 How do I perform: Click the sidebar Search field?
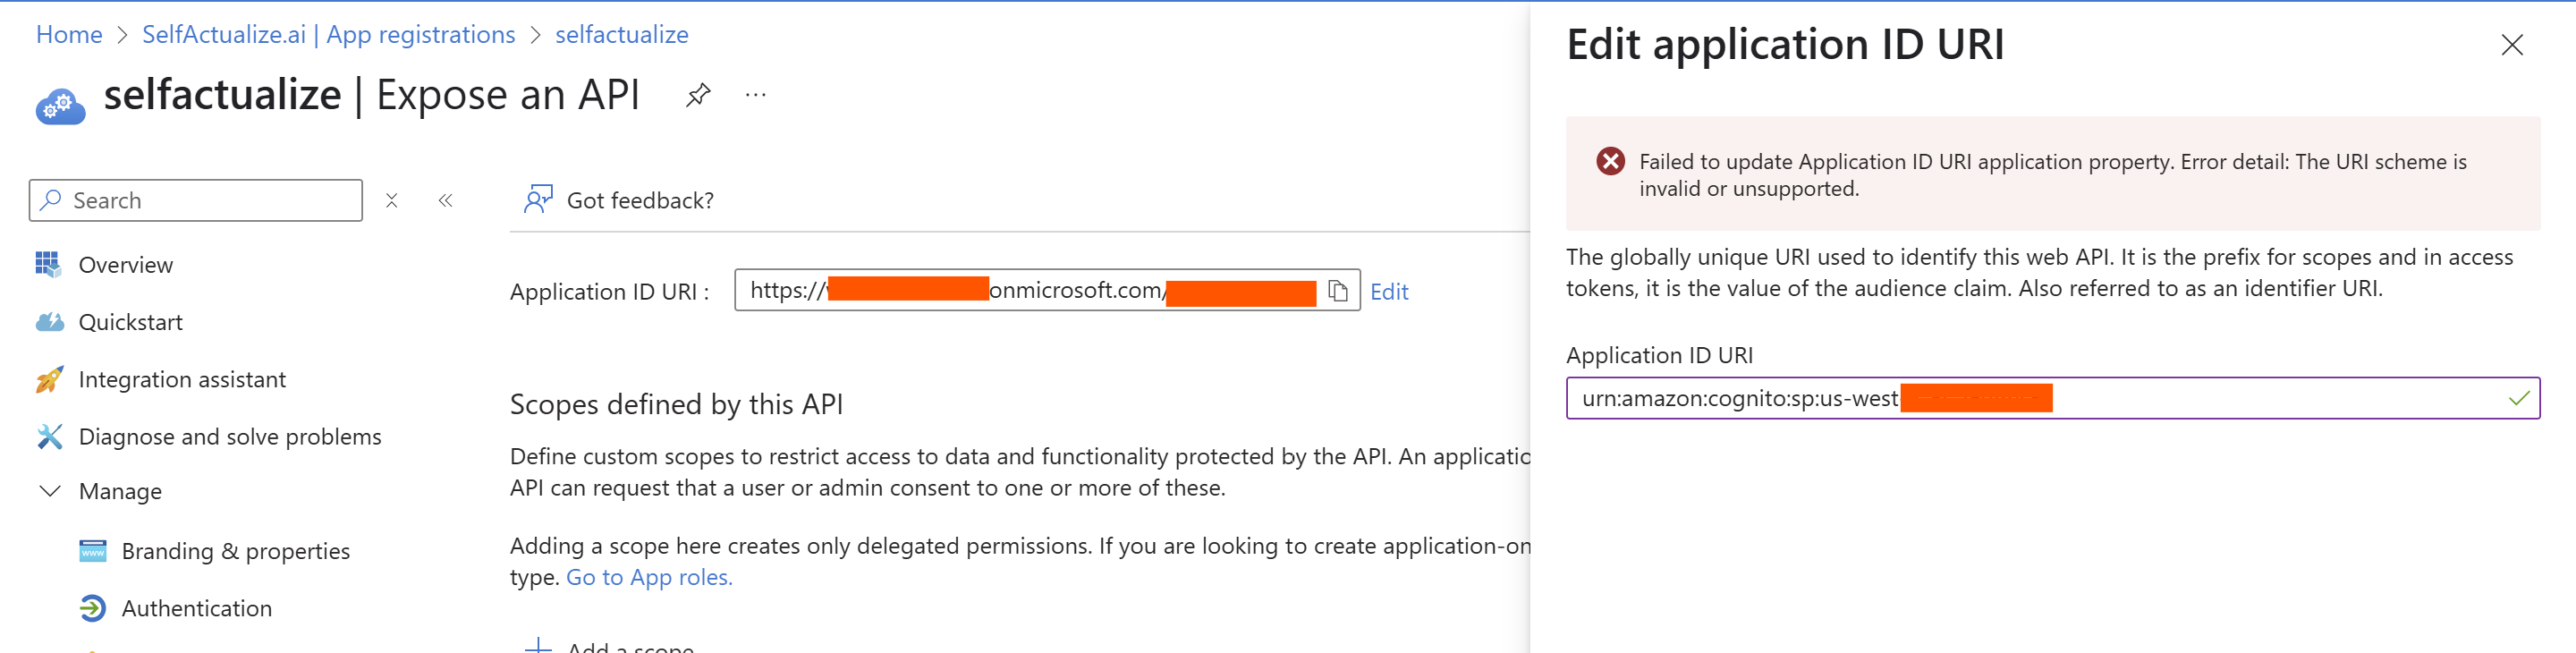tap(196, 200)
